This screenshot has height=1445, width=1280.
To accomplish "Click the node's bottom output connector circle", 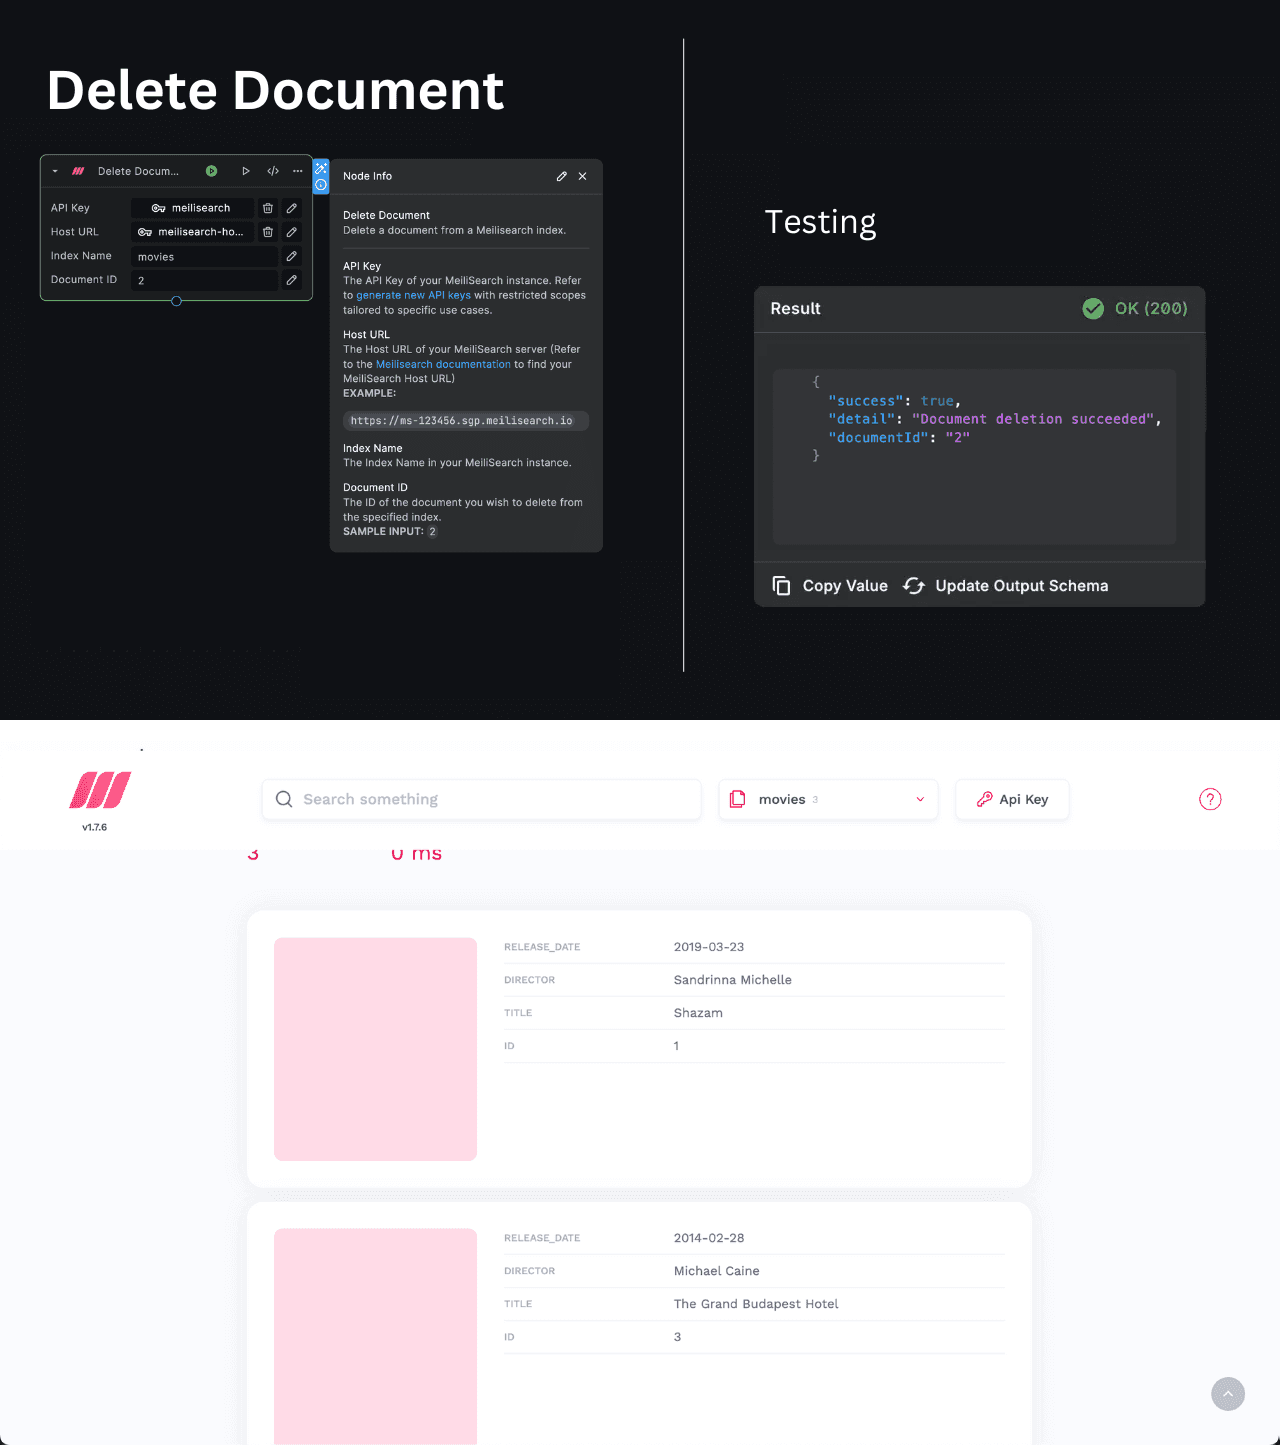I will pos(176,301).
